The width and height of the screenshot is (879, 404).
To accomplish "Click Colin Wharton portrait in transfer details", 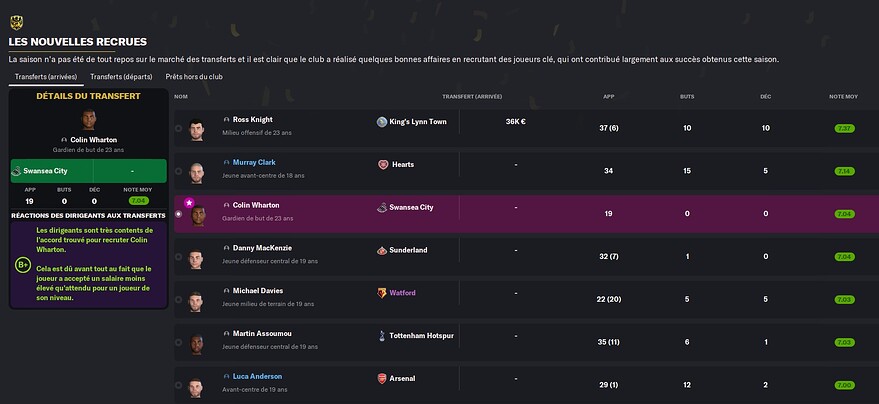I will coord(89,120).
